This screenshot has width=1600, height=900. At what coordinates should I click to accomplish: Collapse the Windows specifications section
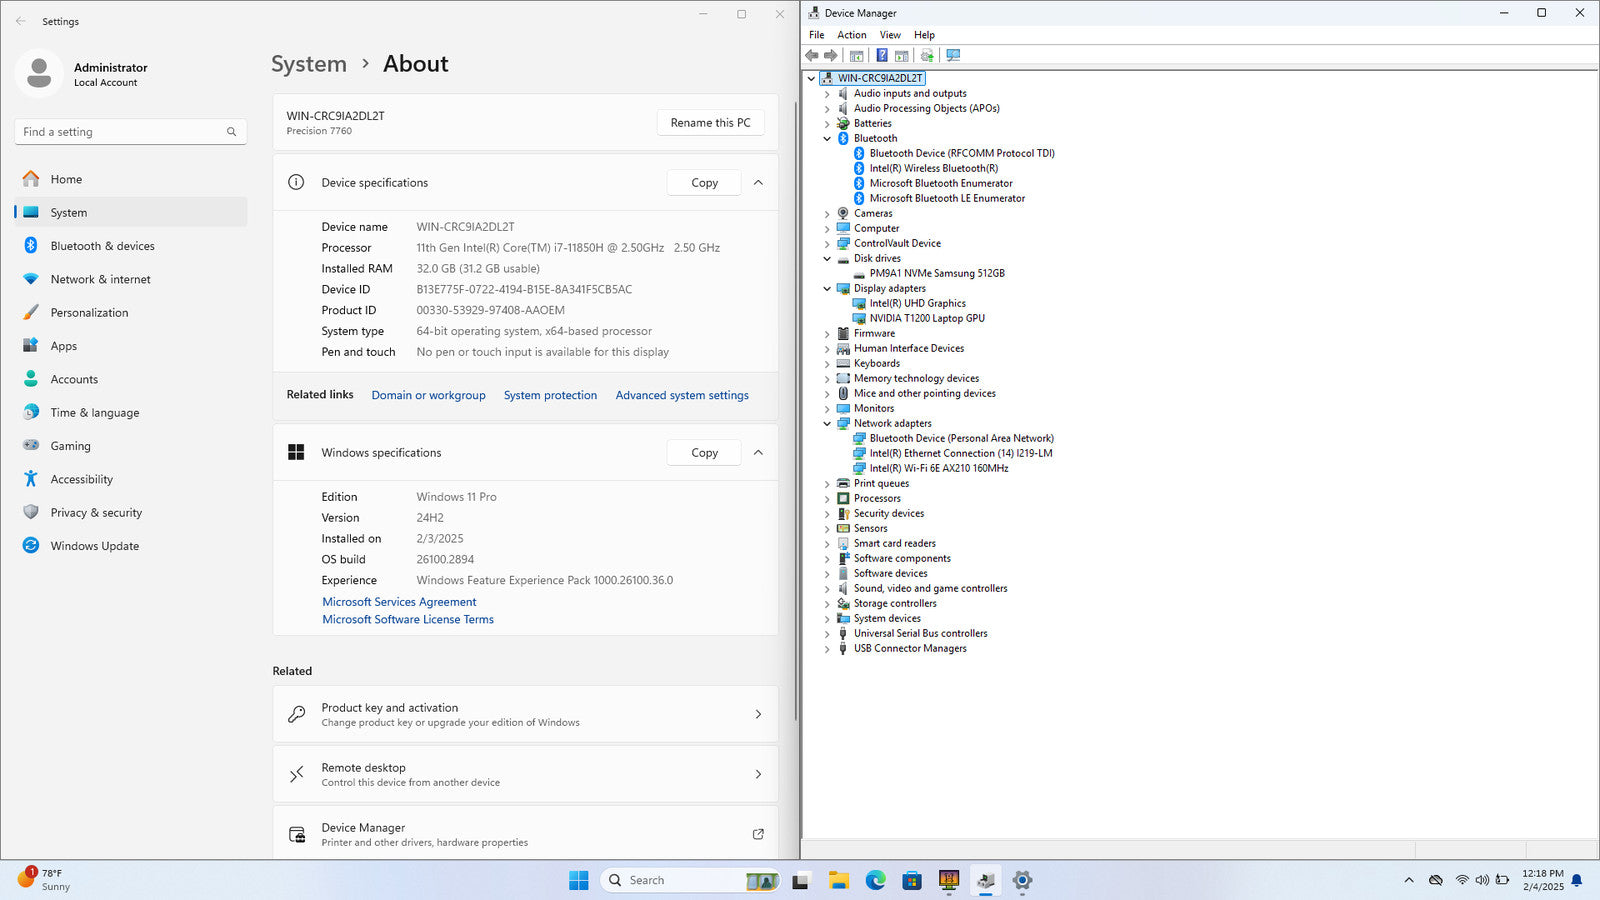[758, 453]
